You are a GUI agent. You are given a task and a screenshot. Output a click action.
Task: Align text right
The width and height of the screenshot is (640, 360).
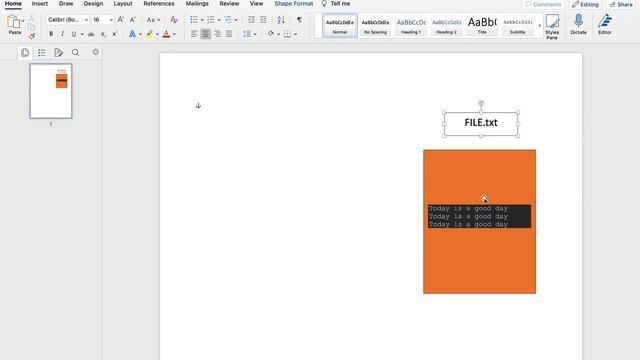click(217, 34)
